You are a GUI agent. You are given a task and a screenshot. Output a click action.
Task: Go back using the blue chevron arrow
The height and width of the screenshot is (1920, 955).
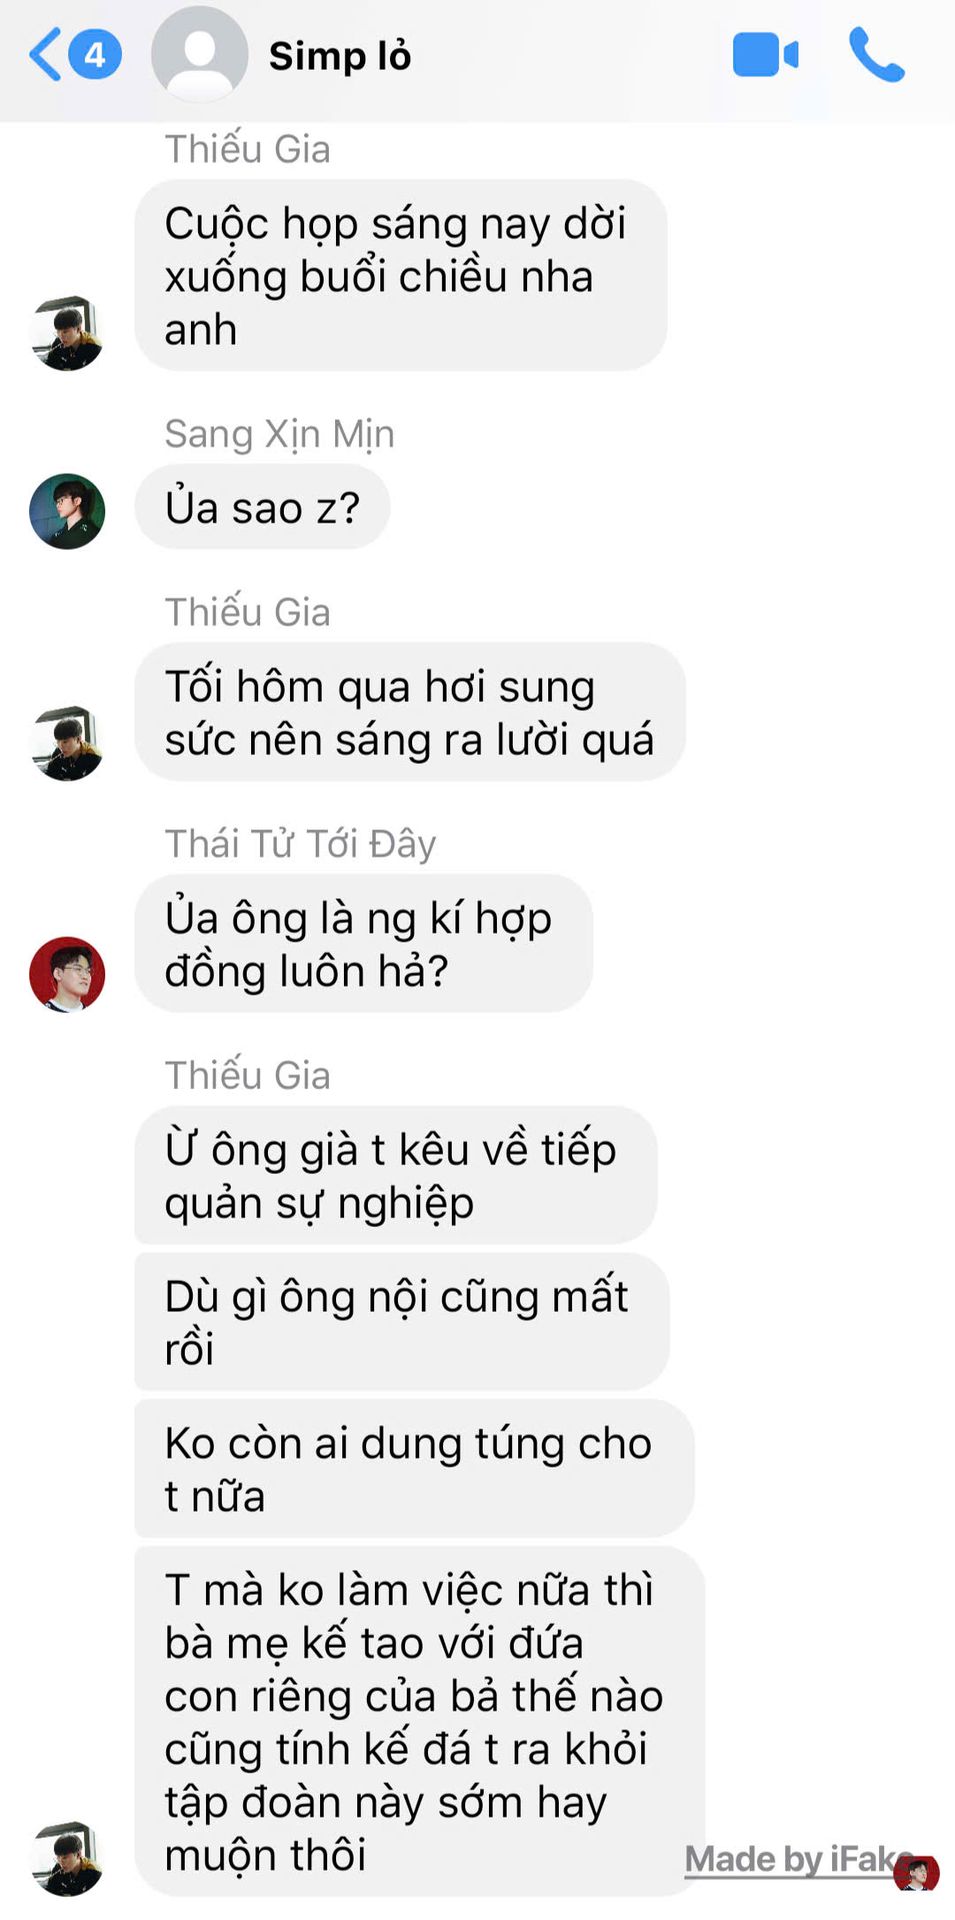tap(45, 54)
